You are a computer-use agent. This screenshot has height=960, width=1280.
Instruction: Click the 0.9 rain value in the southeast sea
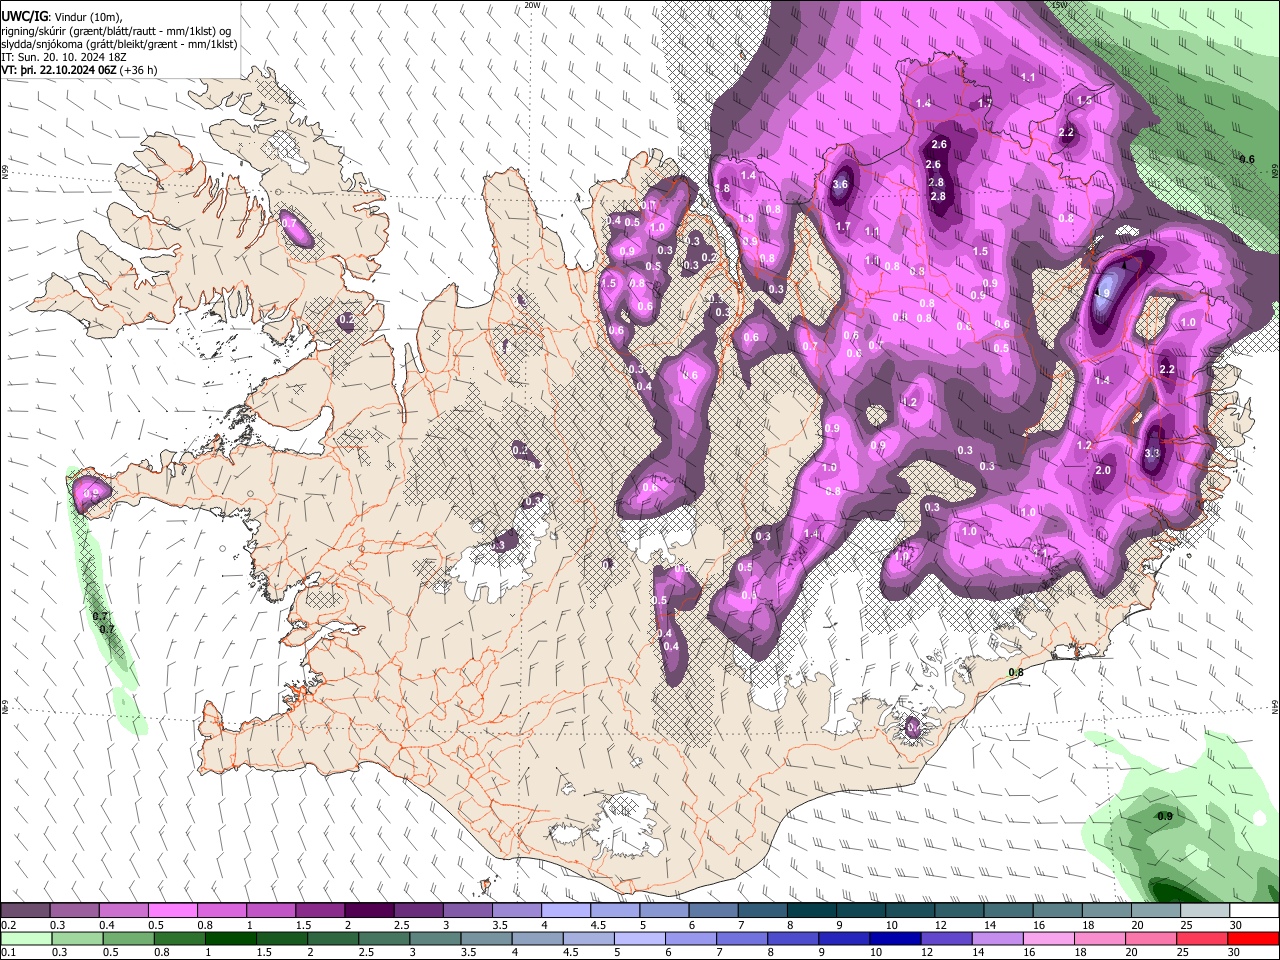tap(1165, 816)
